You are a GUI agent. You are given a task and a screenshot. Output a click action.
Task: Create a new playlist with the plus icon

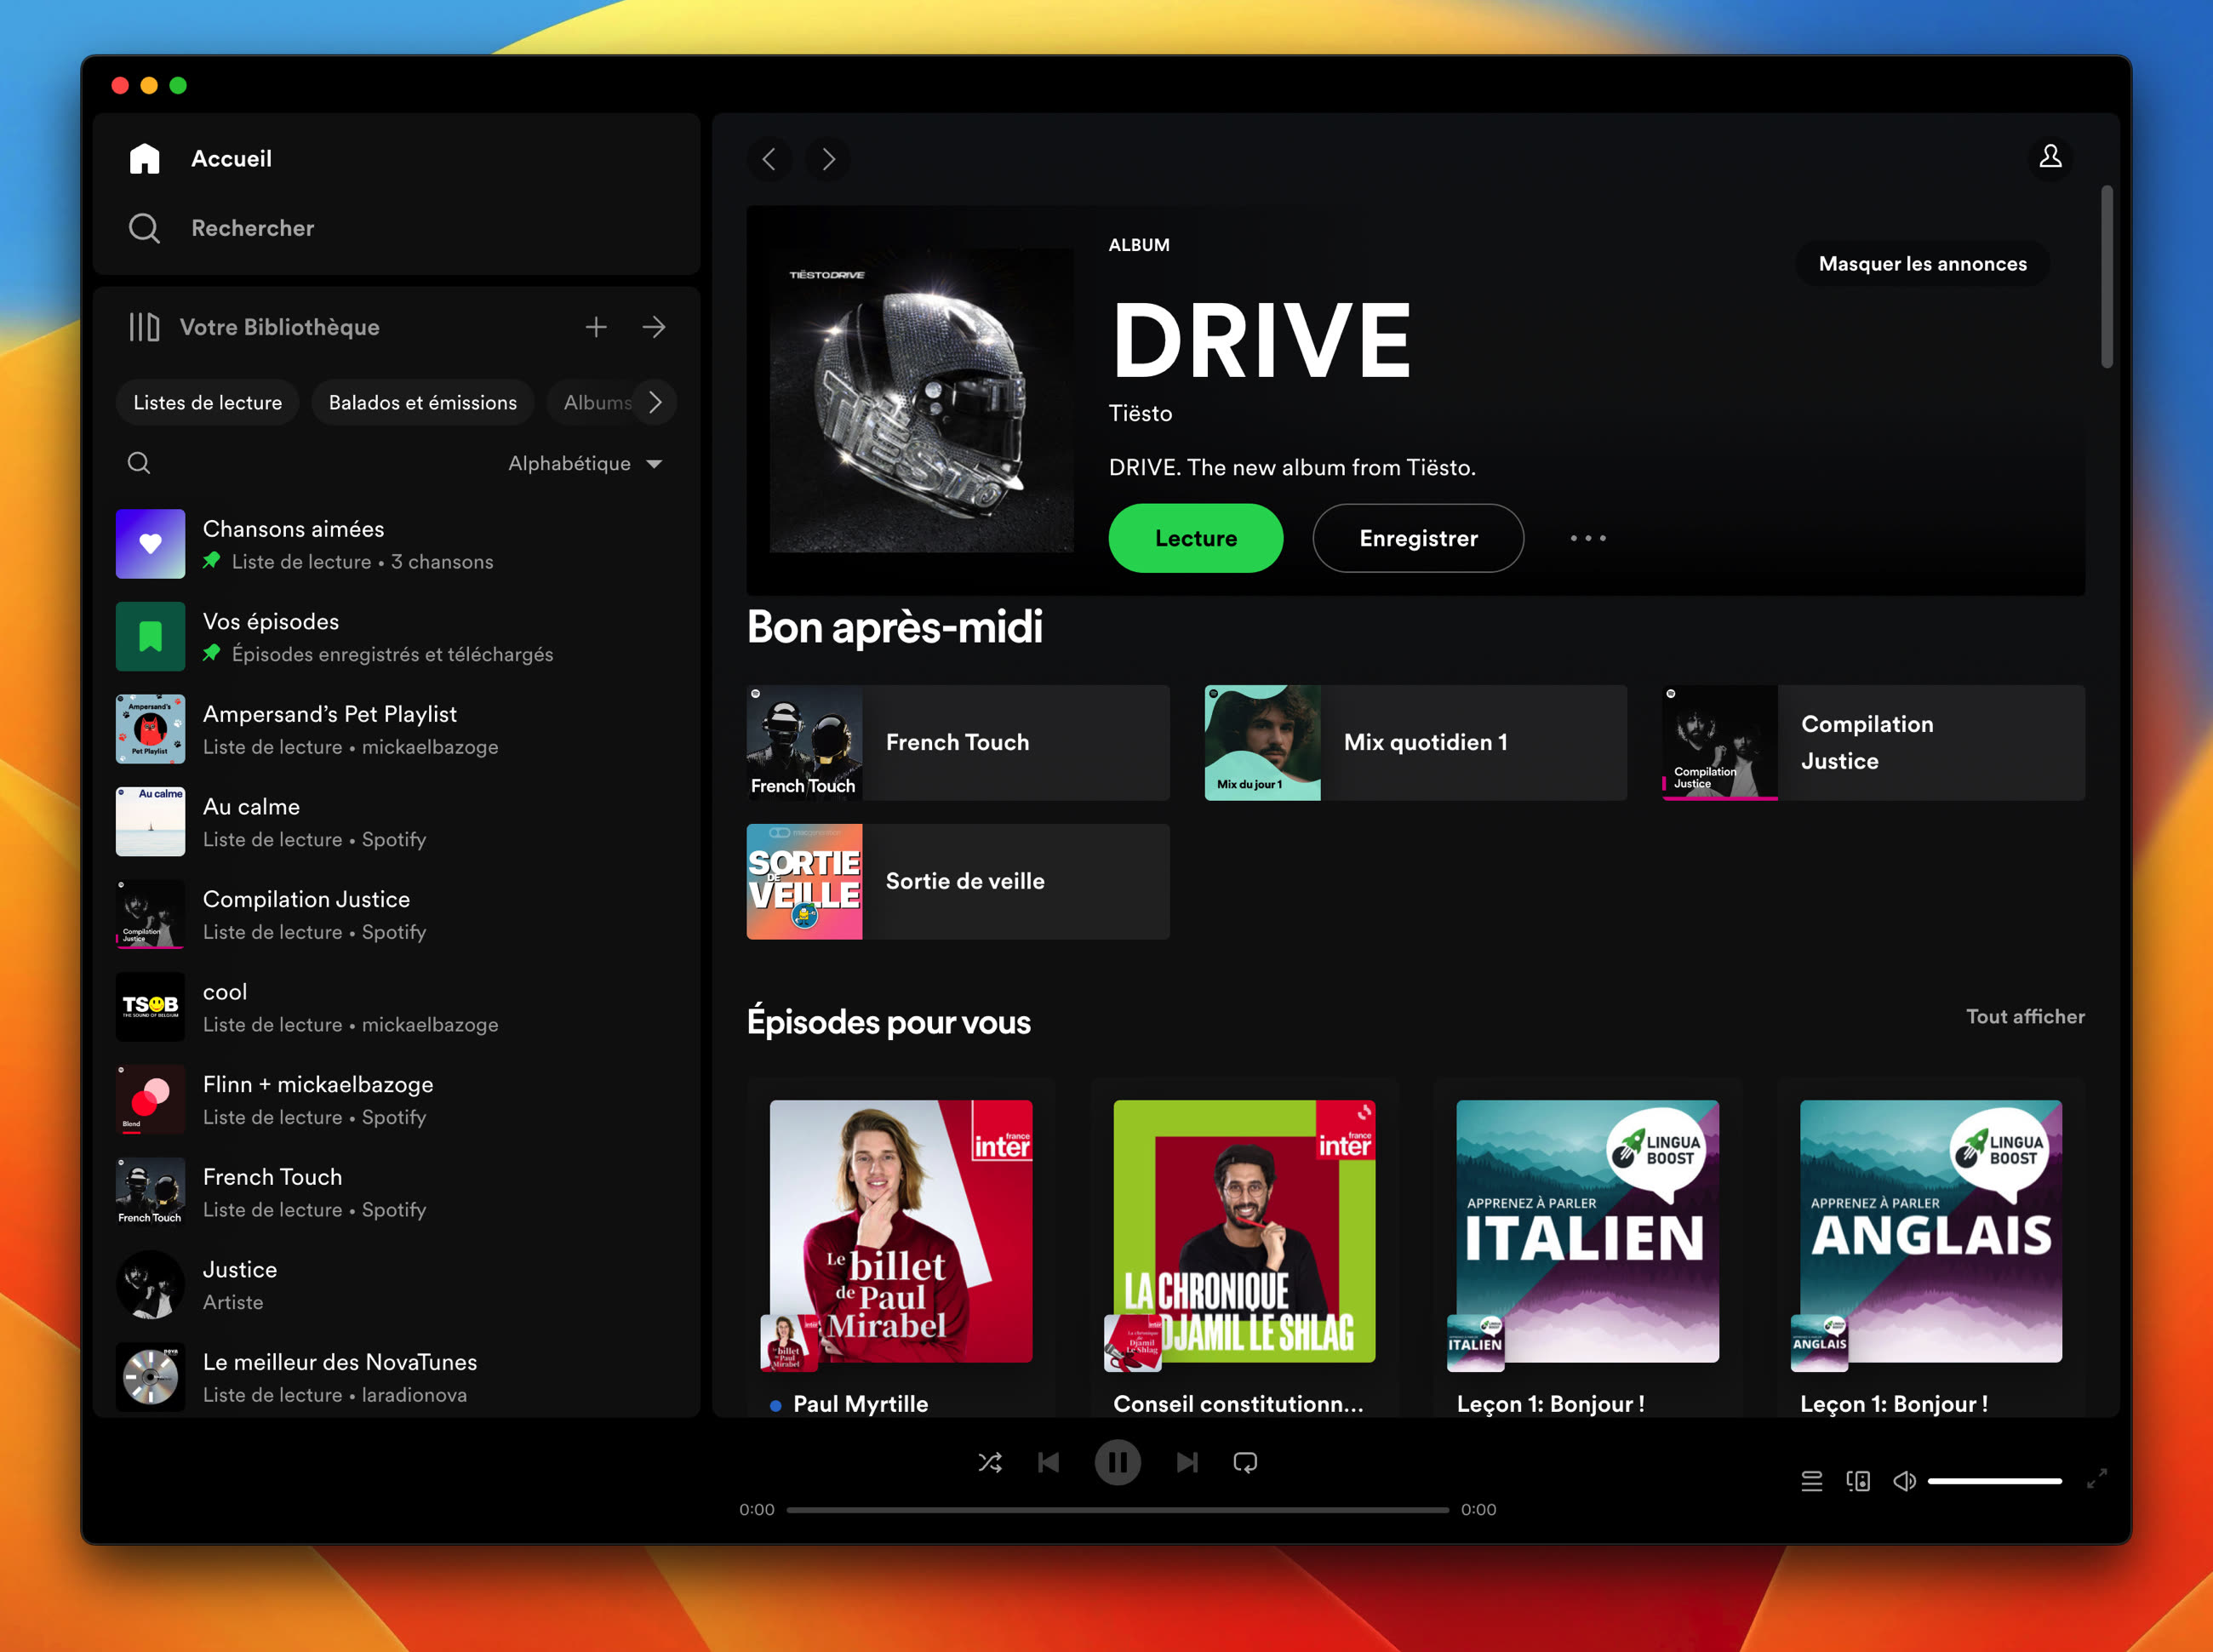[x=596, y=326]
